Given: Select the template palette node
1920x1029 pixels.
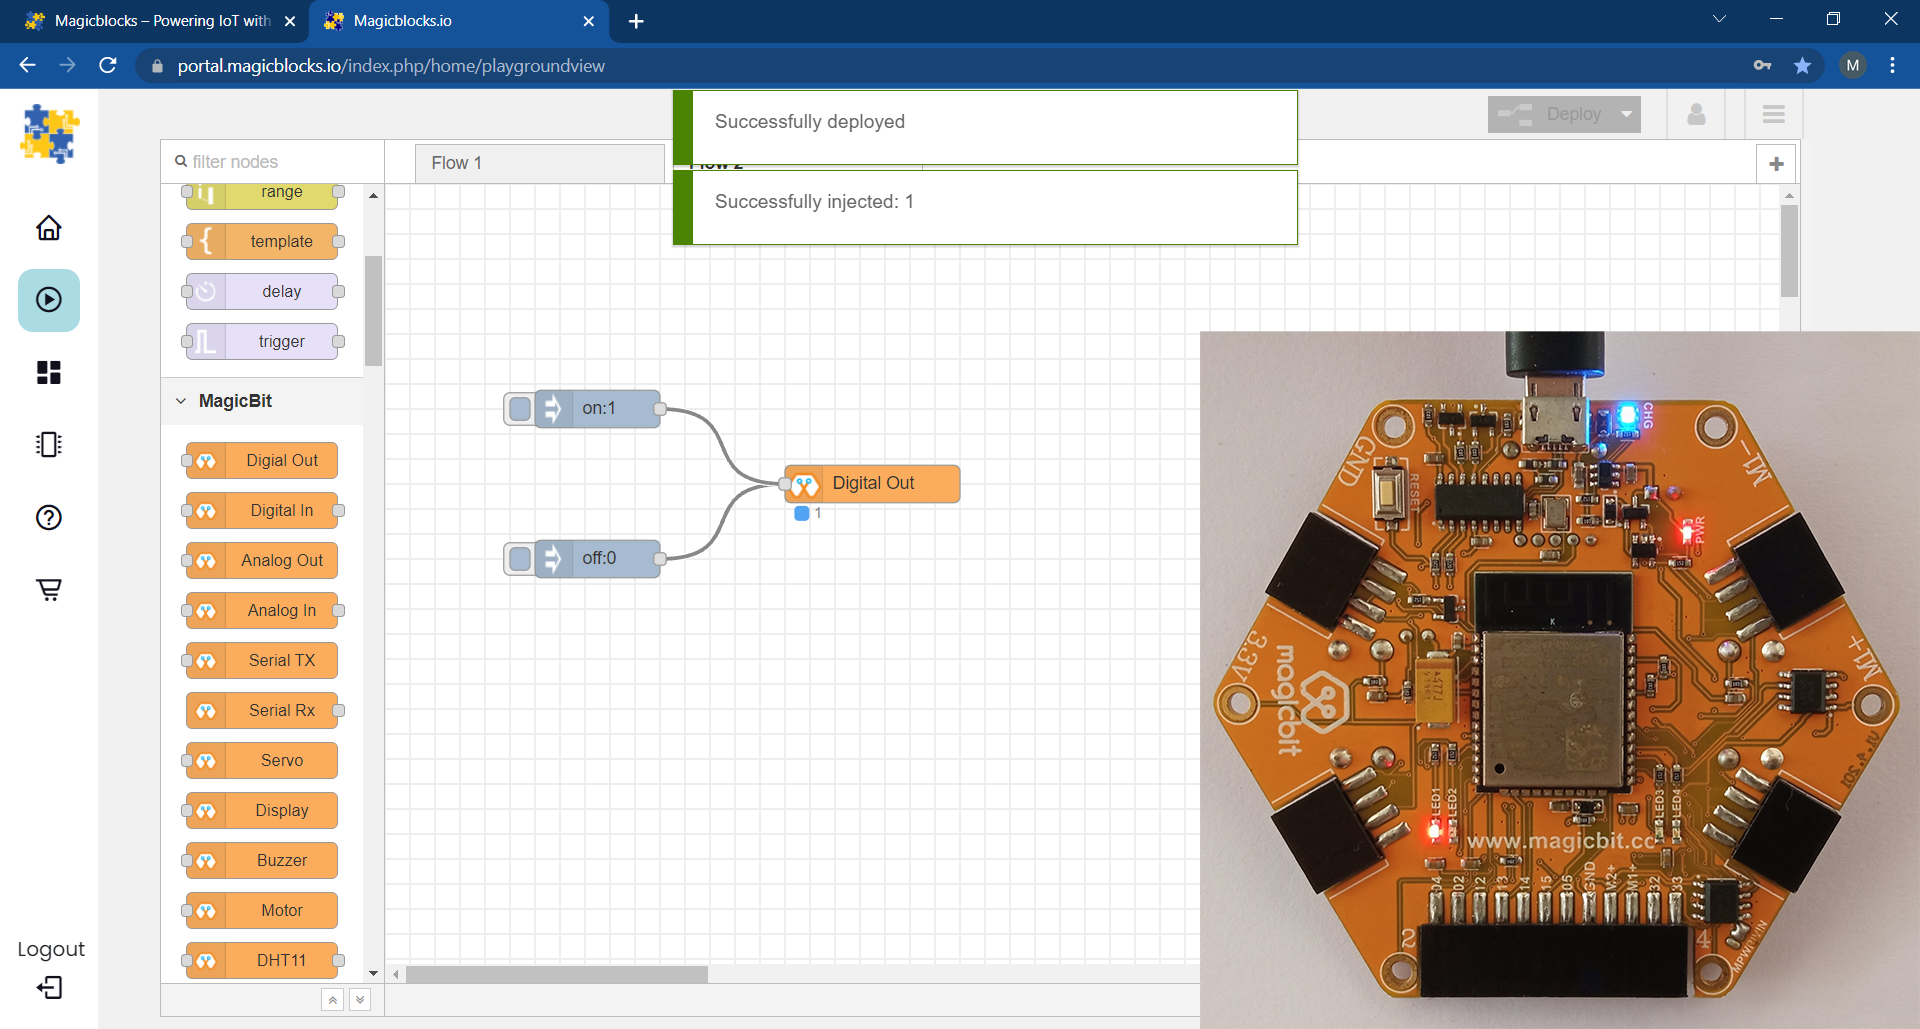Looking at the screenshot, I should 262,241.
